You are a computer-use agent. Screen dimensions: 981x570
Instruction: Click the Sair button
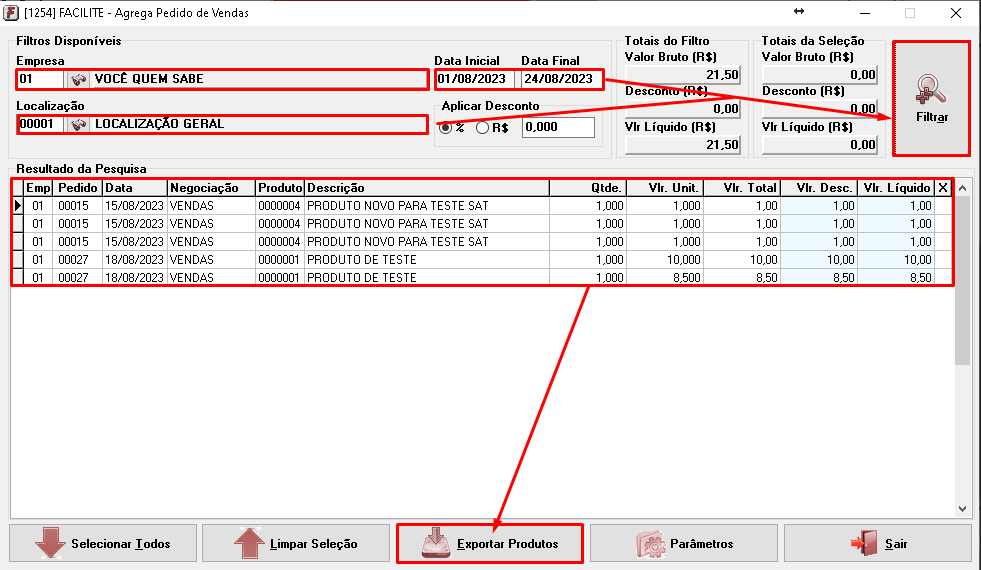pos(878,544)
